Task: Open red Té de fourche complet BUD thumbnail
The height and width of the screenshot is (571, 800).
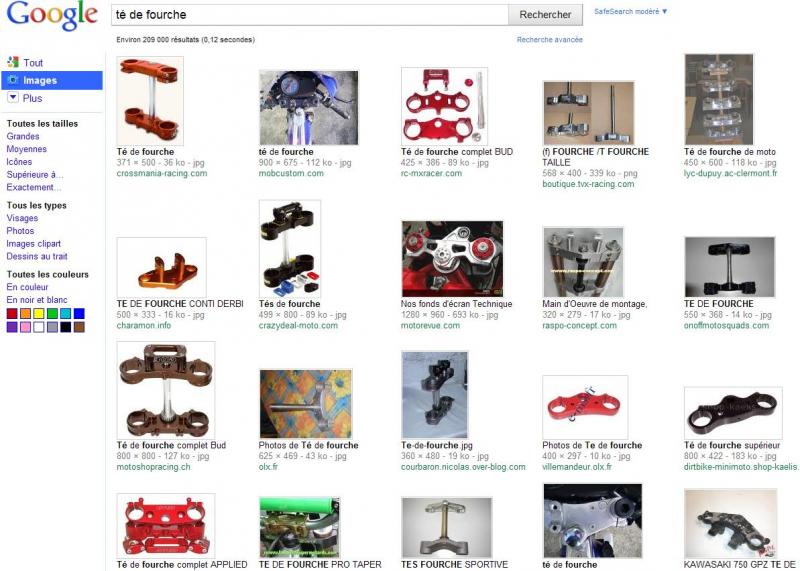Action: point(444,106)
